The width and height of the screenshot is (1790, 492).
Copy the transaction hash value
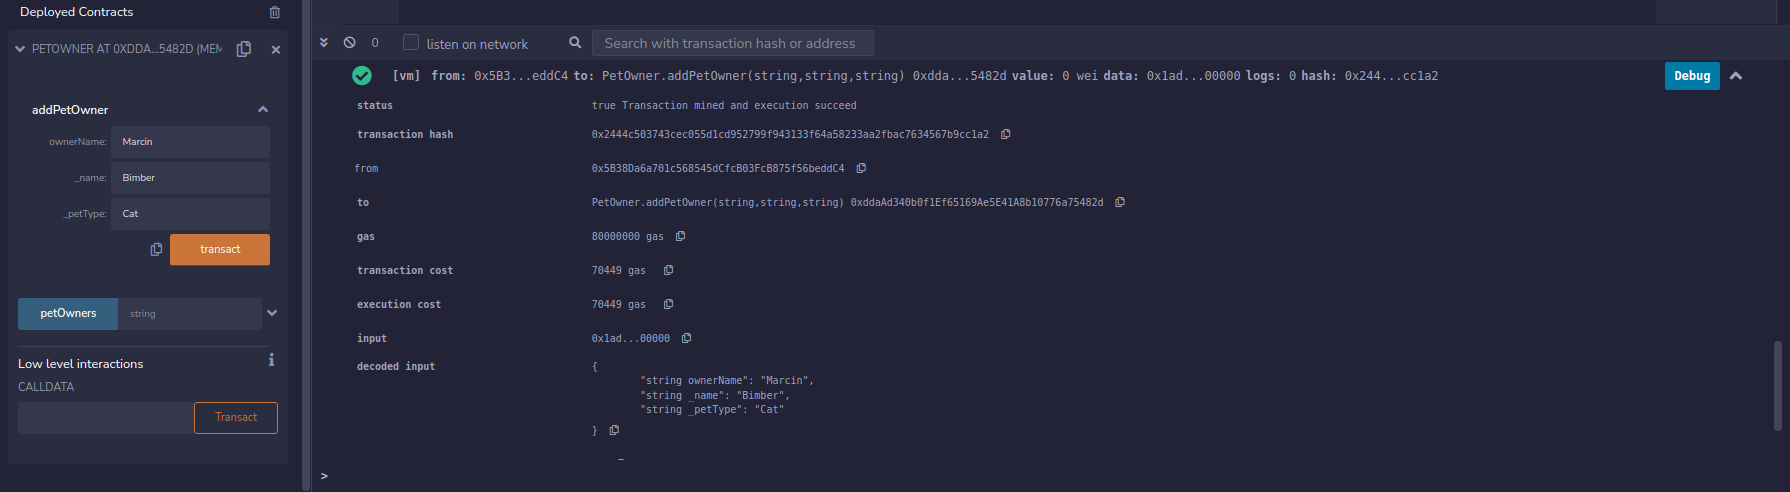click(1006, 134)
